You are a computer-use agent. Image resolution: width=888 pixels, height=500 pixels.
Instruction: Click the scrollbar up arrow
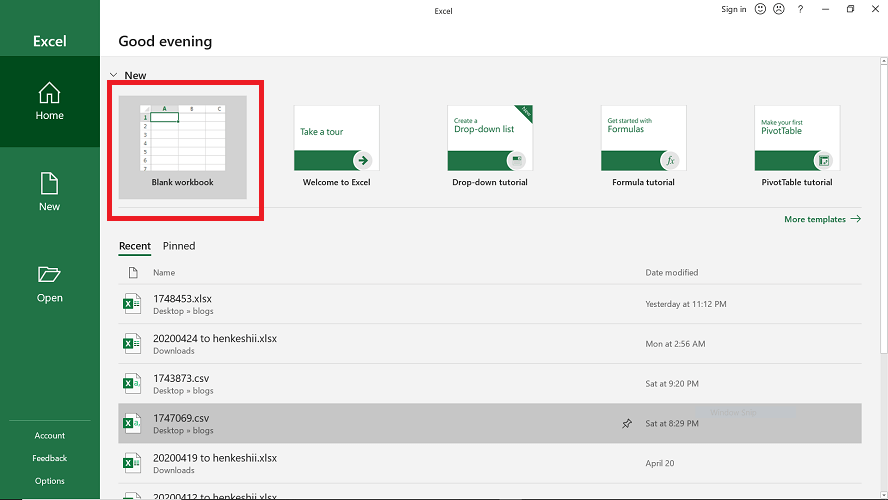[883, 61]
